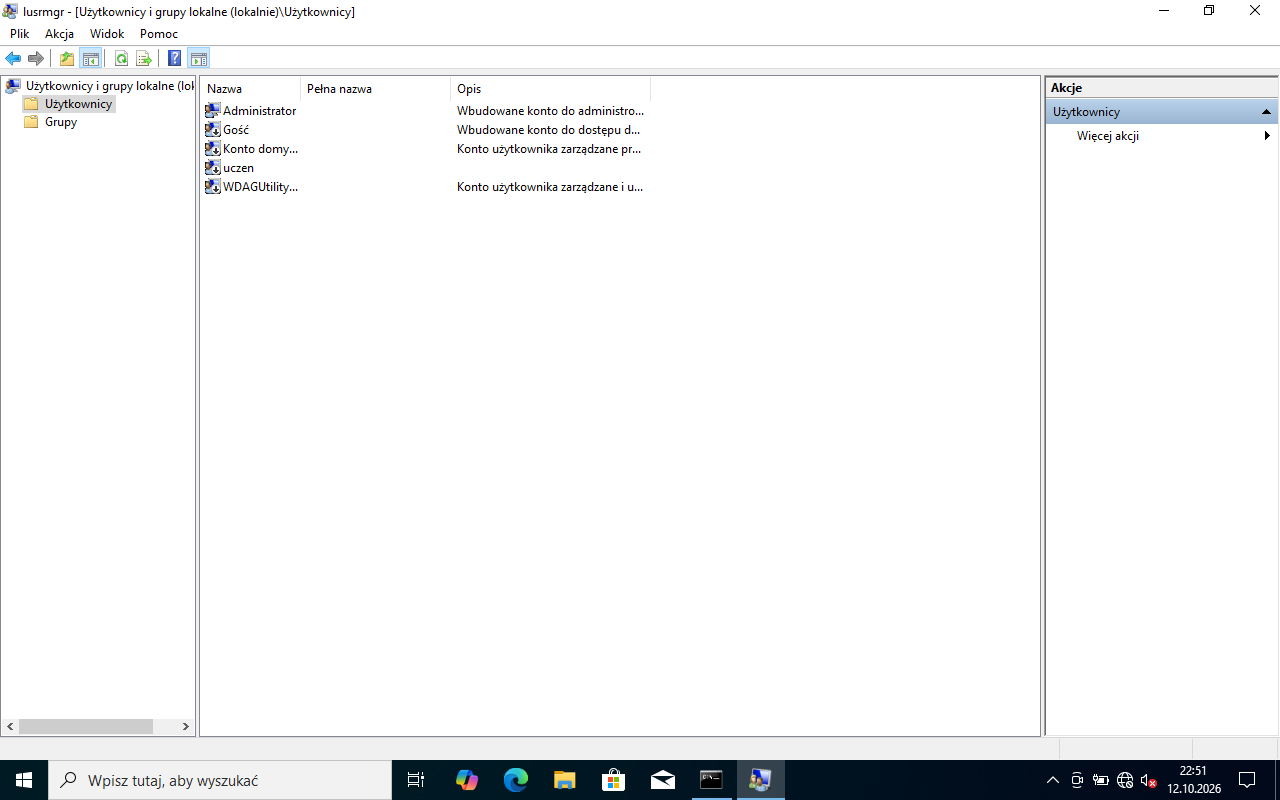The height and width of the screenshot is (800, 1280).
Task: Click the Administrator account description text
Action: (x=550, y=111)
